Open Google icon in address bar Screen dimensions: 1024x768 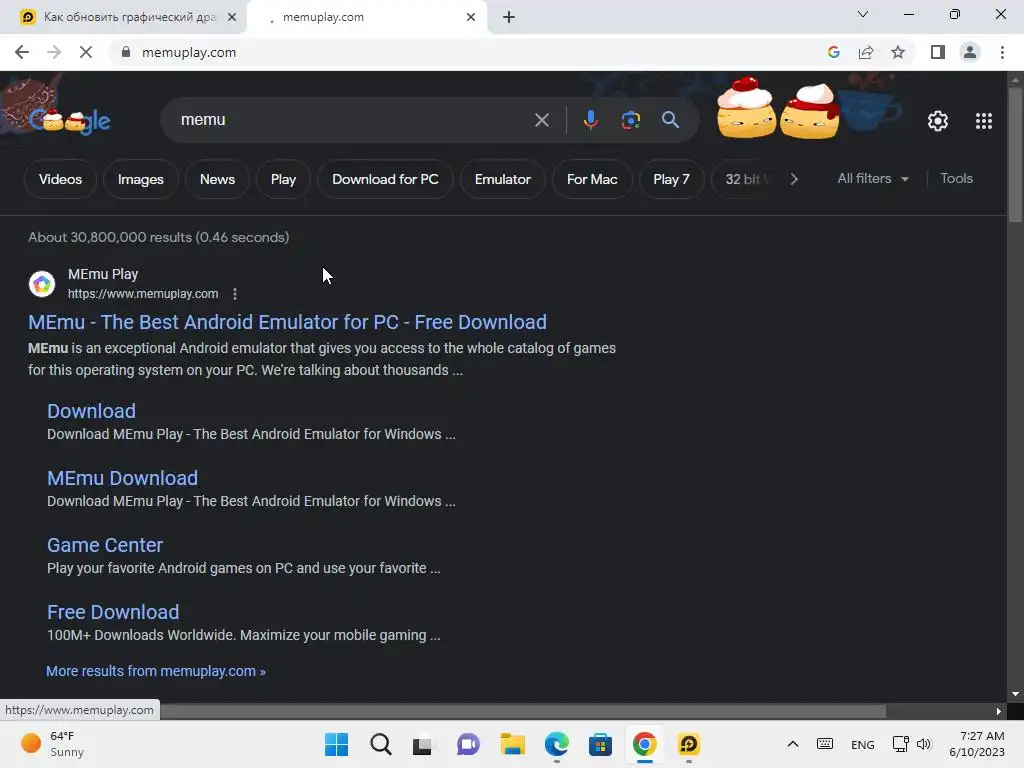[x=833, y=52]
